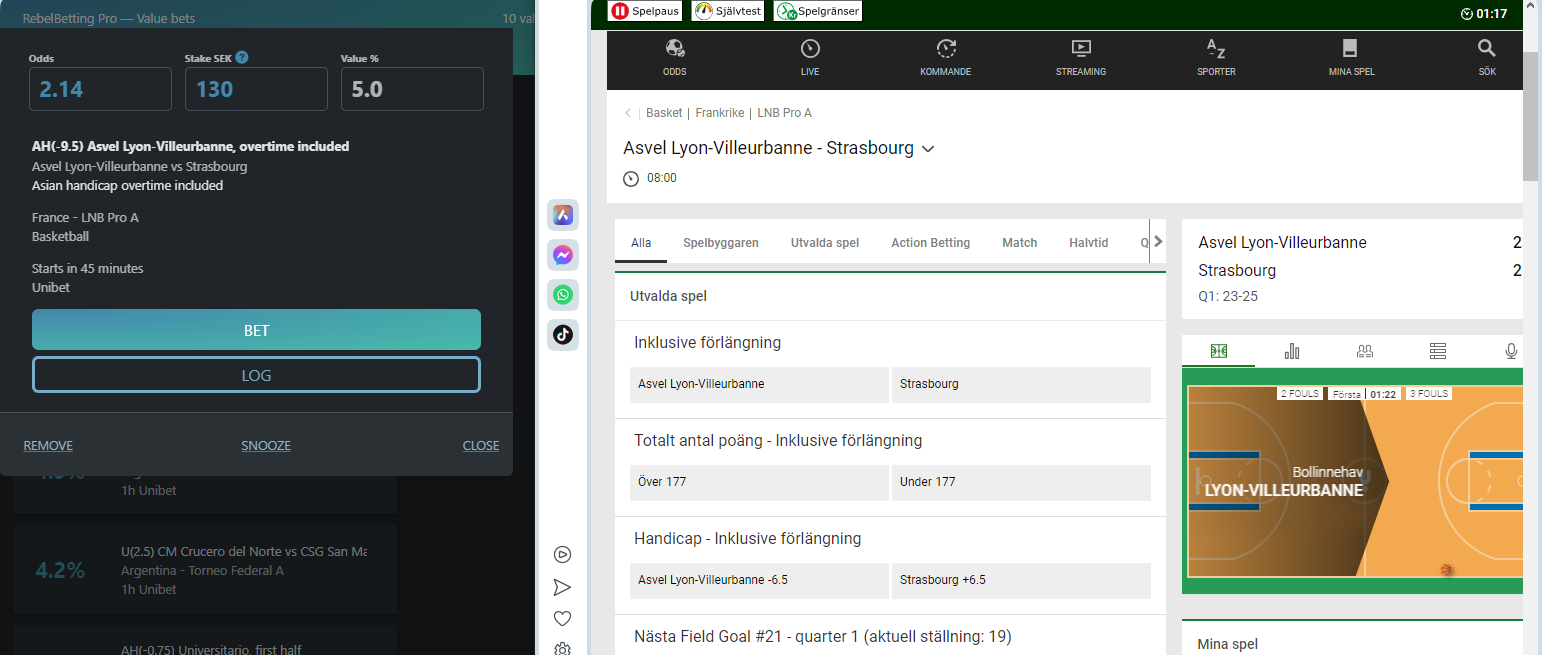This screenshot has height=655, width=1542.
Task: Click the microphone commentary tab in tracker
Action: [x=1511, y=351]
